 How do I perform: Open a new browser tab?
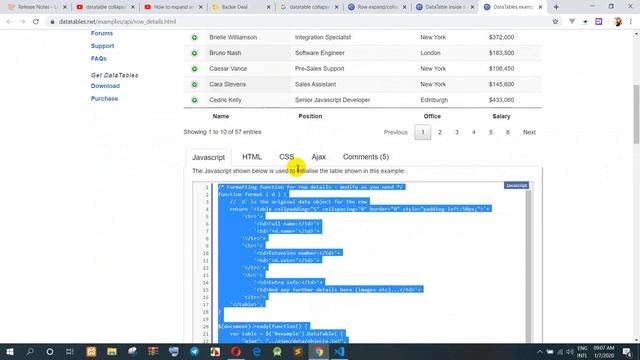click(556, 7)
